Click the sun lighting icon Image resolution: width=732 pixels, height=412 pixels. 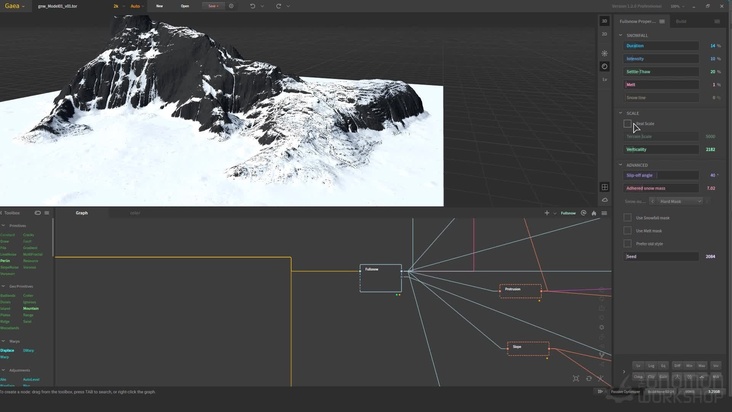(604, 53)
